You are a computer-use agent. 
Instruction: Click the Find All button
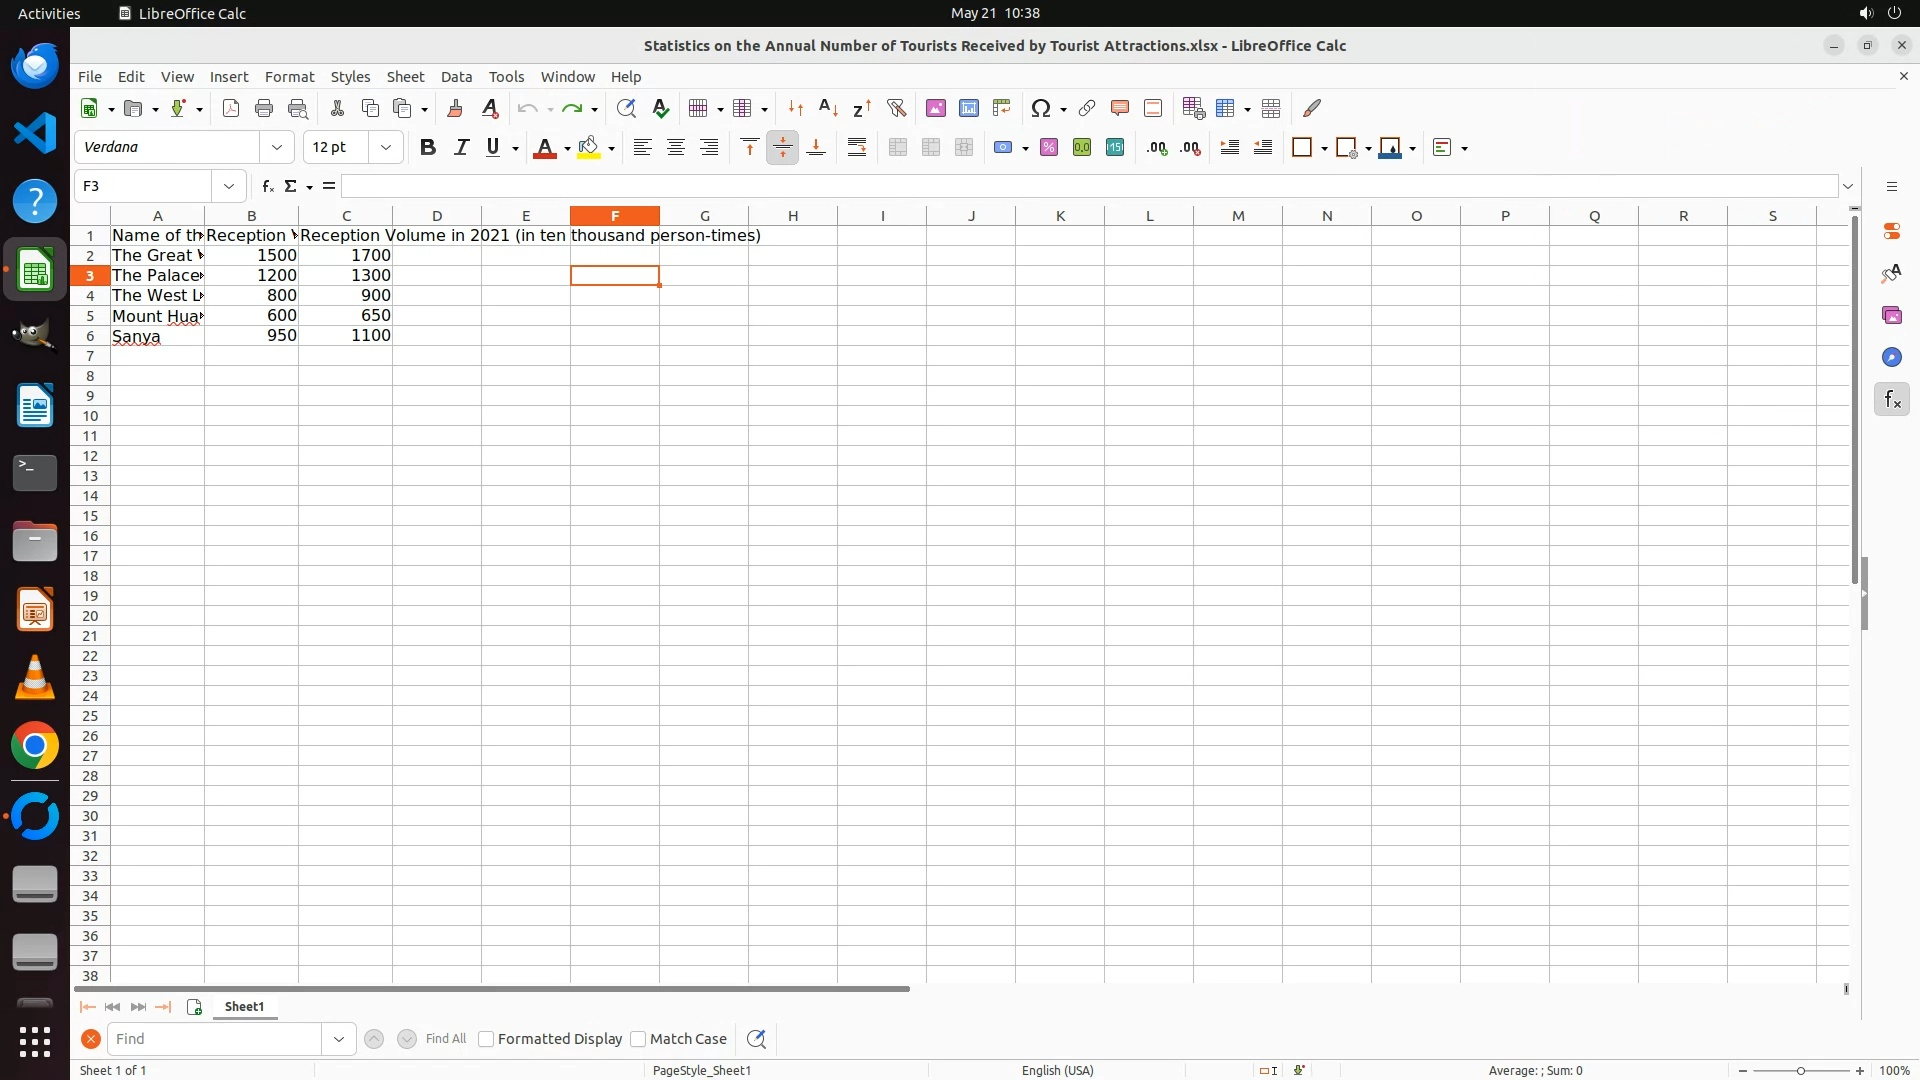tap(445, 1039)
